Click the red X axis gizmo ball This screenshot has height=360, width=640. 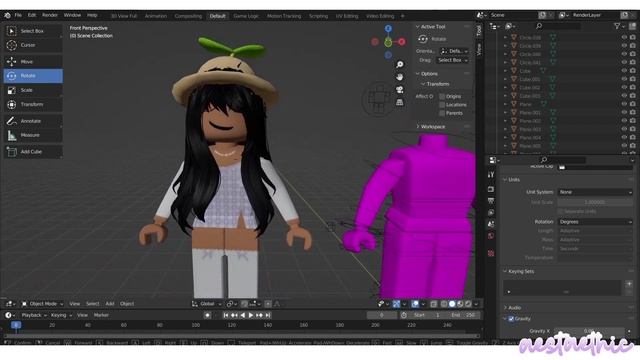[x=402, y=42]
